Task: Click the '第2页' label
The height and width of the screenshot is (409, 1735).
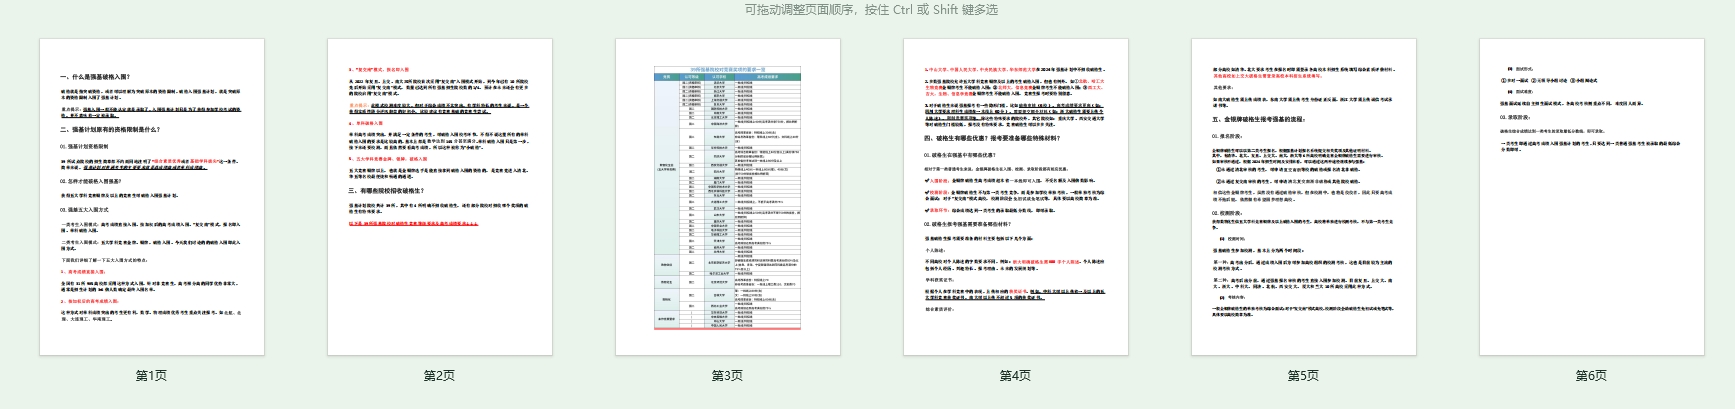Action: tap(440, 376)
